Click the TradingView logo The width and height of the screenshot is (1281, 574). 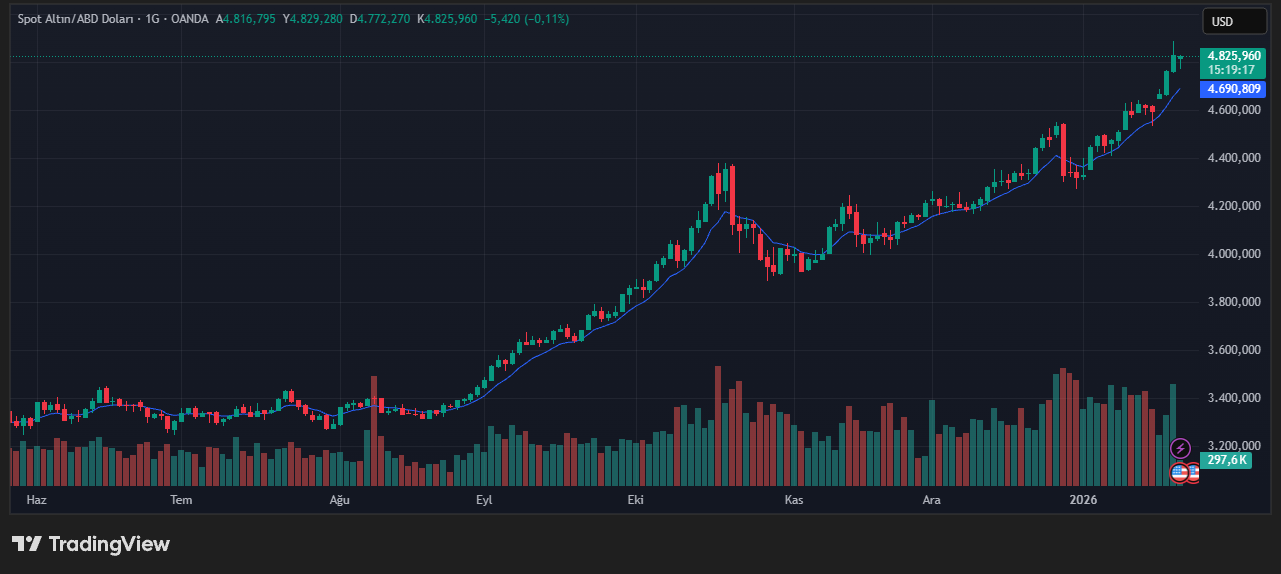click(x=91, y=544)
